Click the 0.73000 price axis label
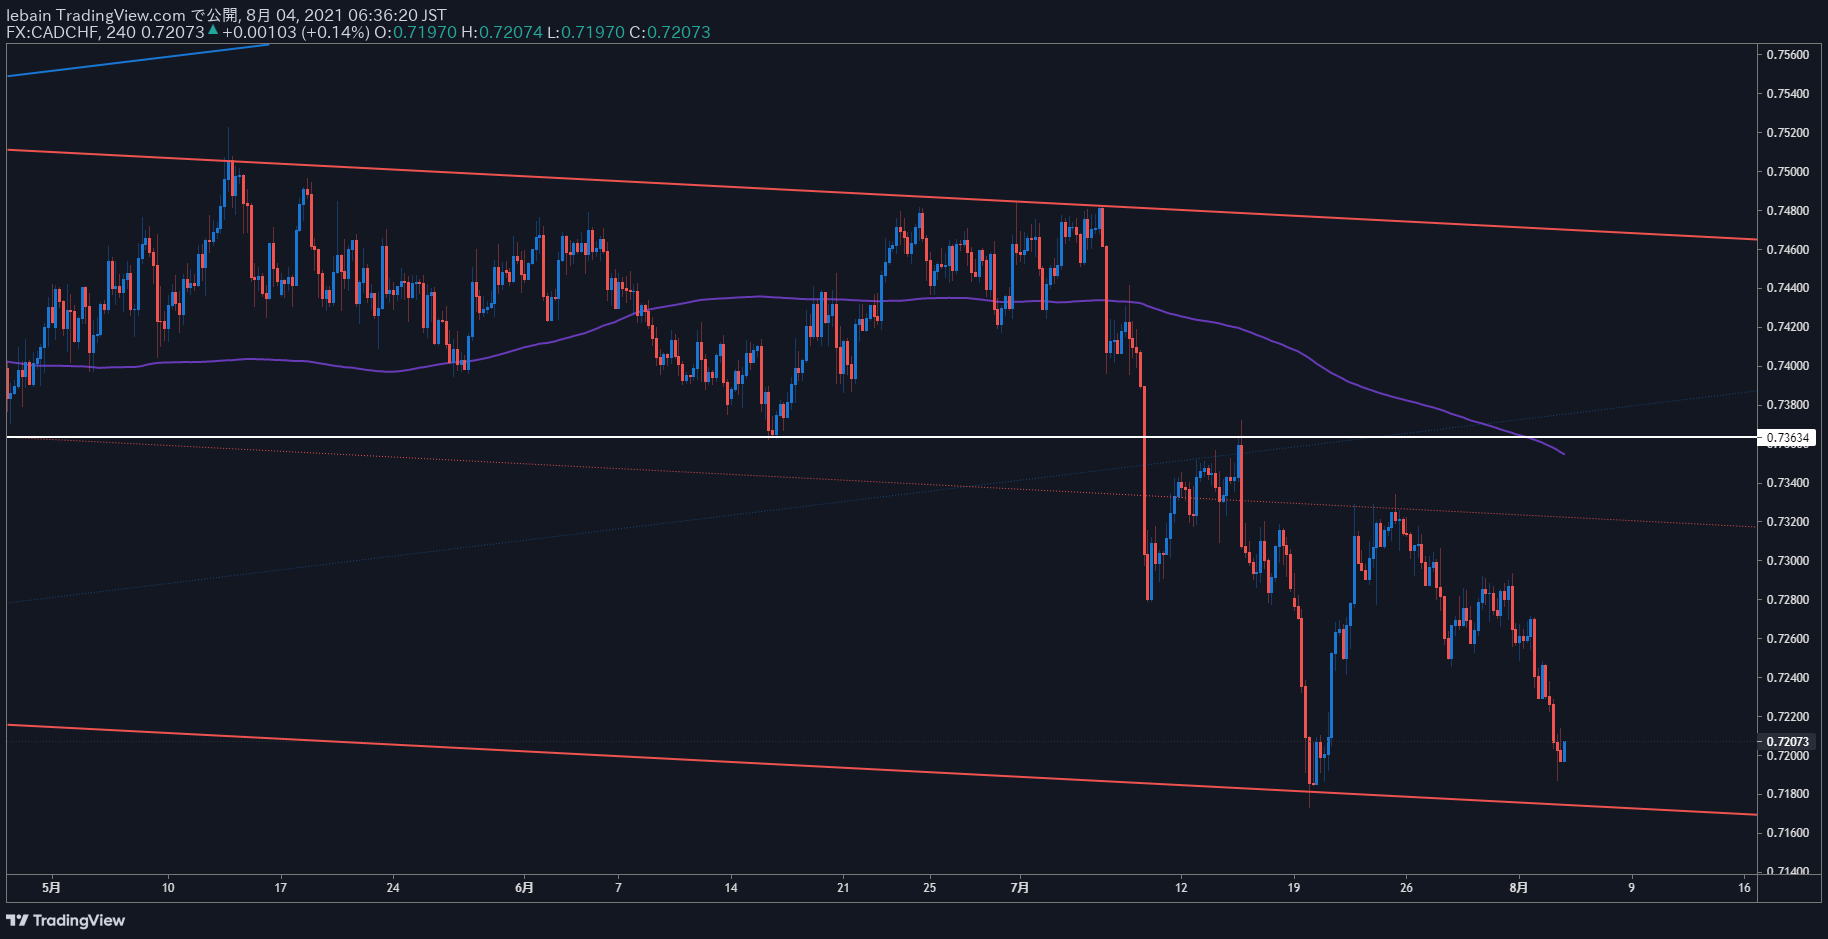 pyautogui.click(x=1788, y=561)
